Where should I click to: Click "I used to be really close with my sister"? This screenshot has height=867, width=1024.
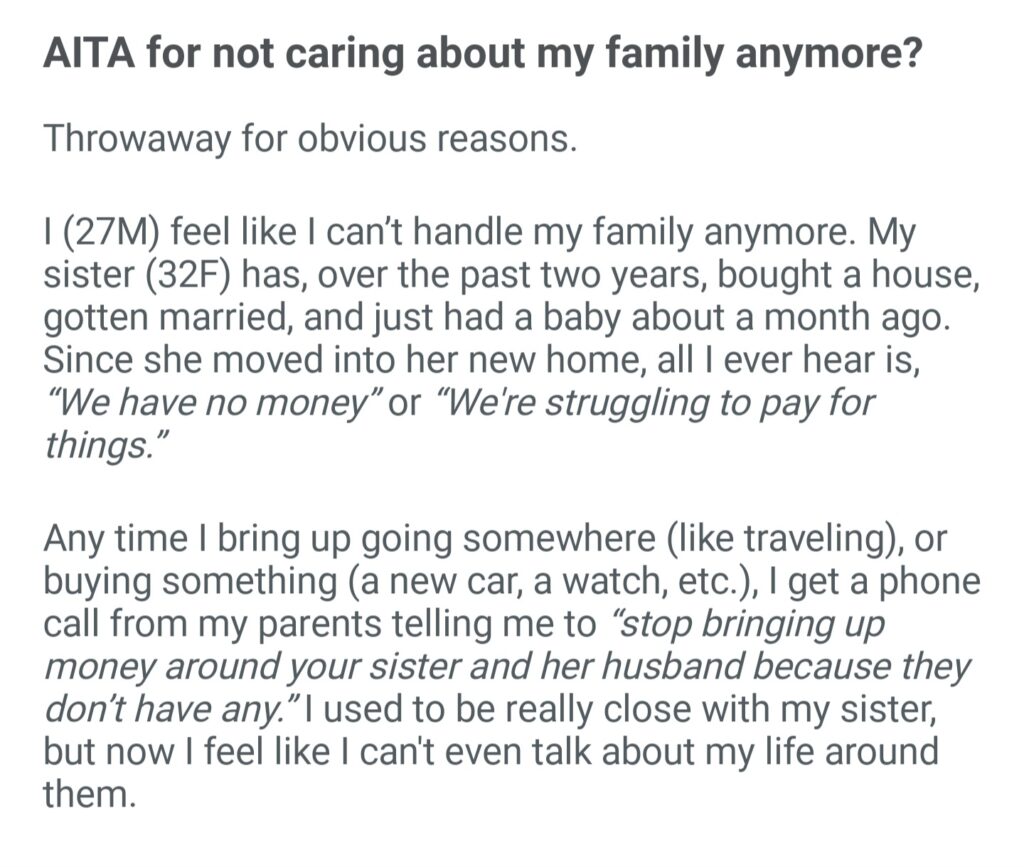coord(618,709)
